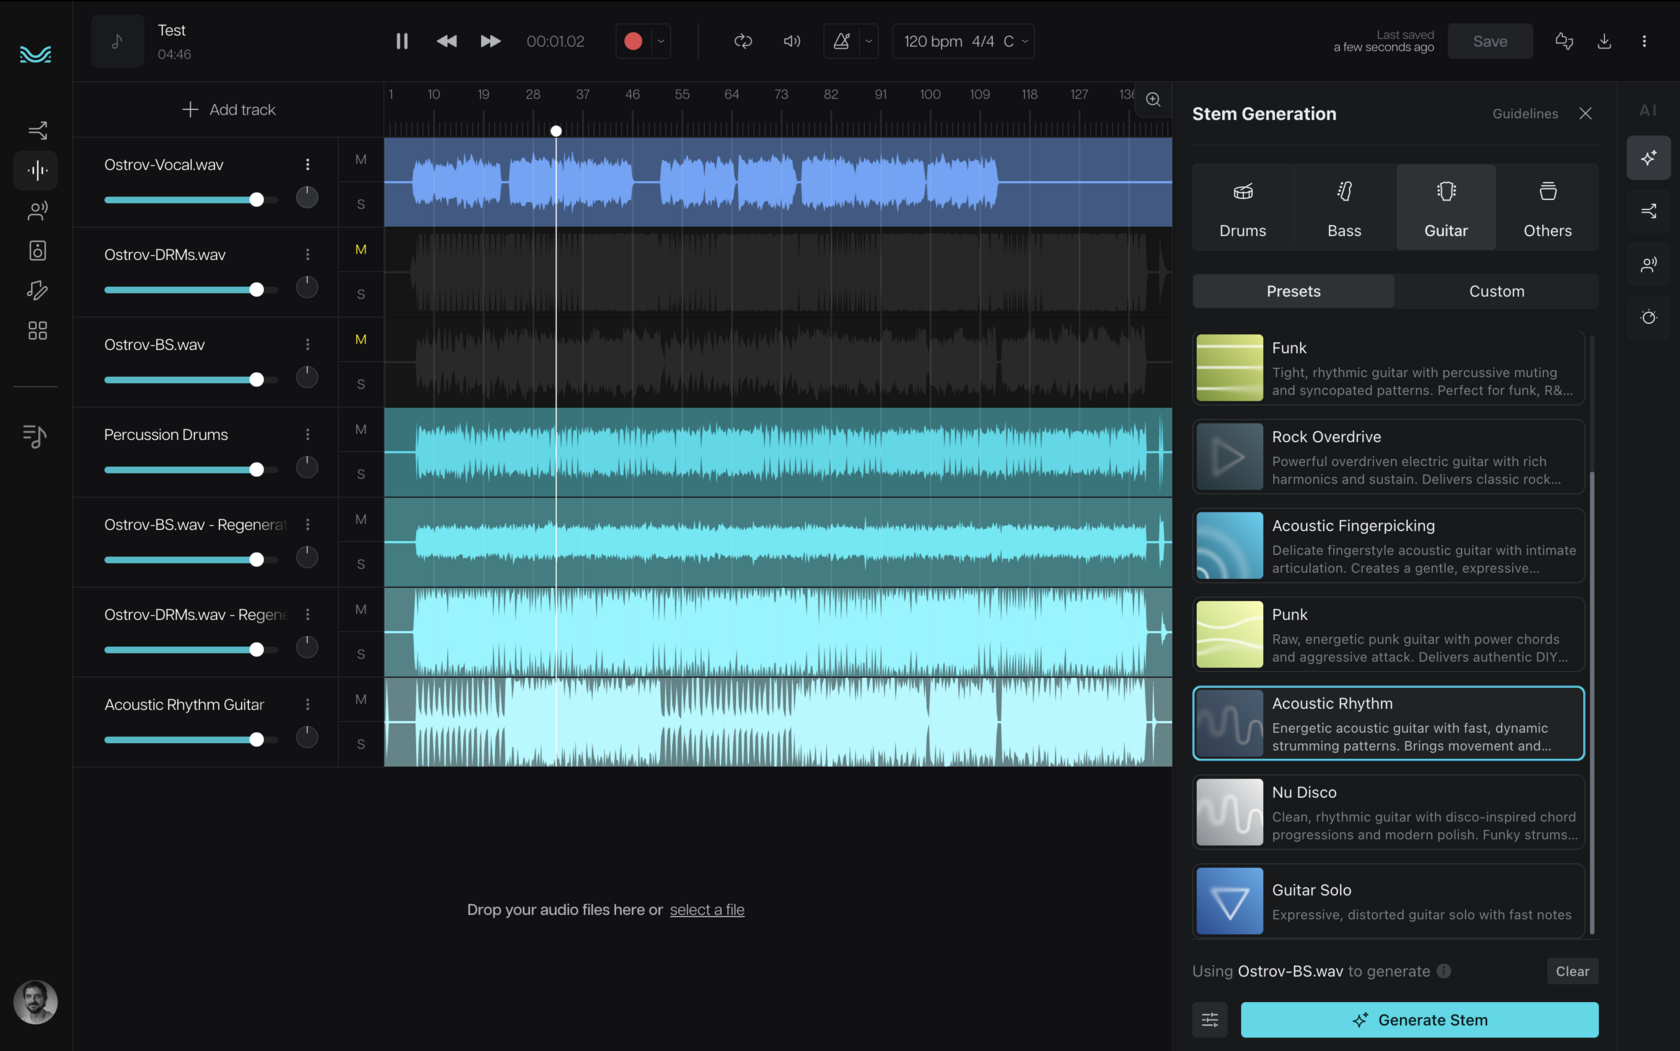Screen dimensions: 1680x1051
Task: Click the metronome icon
Action: tap(842, 41)
